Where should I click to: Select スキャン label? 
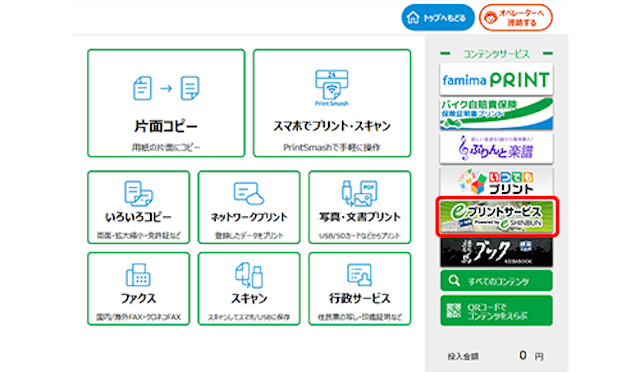[249, 298]
